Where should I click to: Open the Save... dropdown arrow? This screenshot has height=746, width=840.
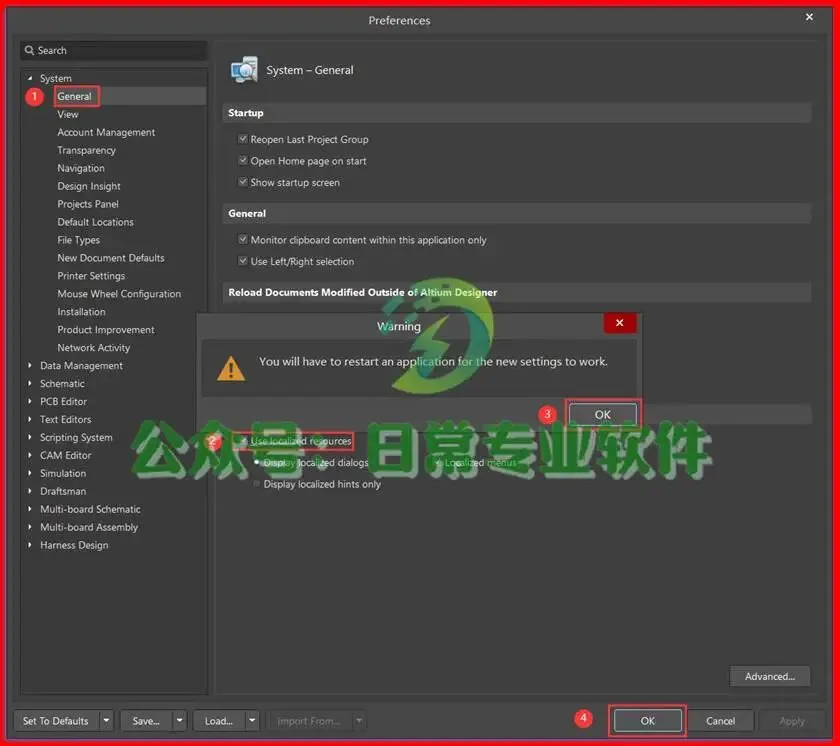pos(179,721)
